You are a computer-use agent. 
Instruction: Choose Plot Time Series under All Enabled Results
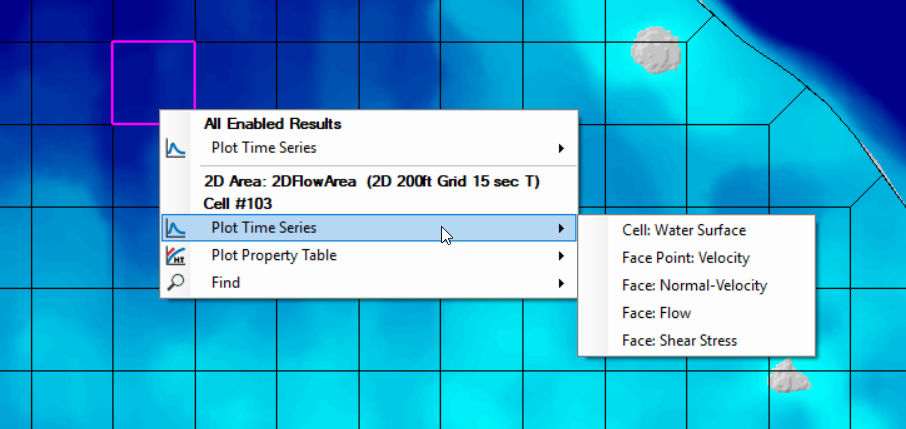[x=264, y=148]
